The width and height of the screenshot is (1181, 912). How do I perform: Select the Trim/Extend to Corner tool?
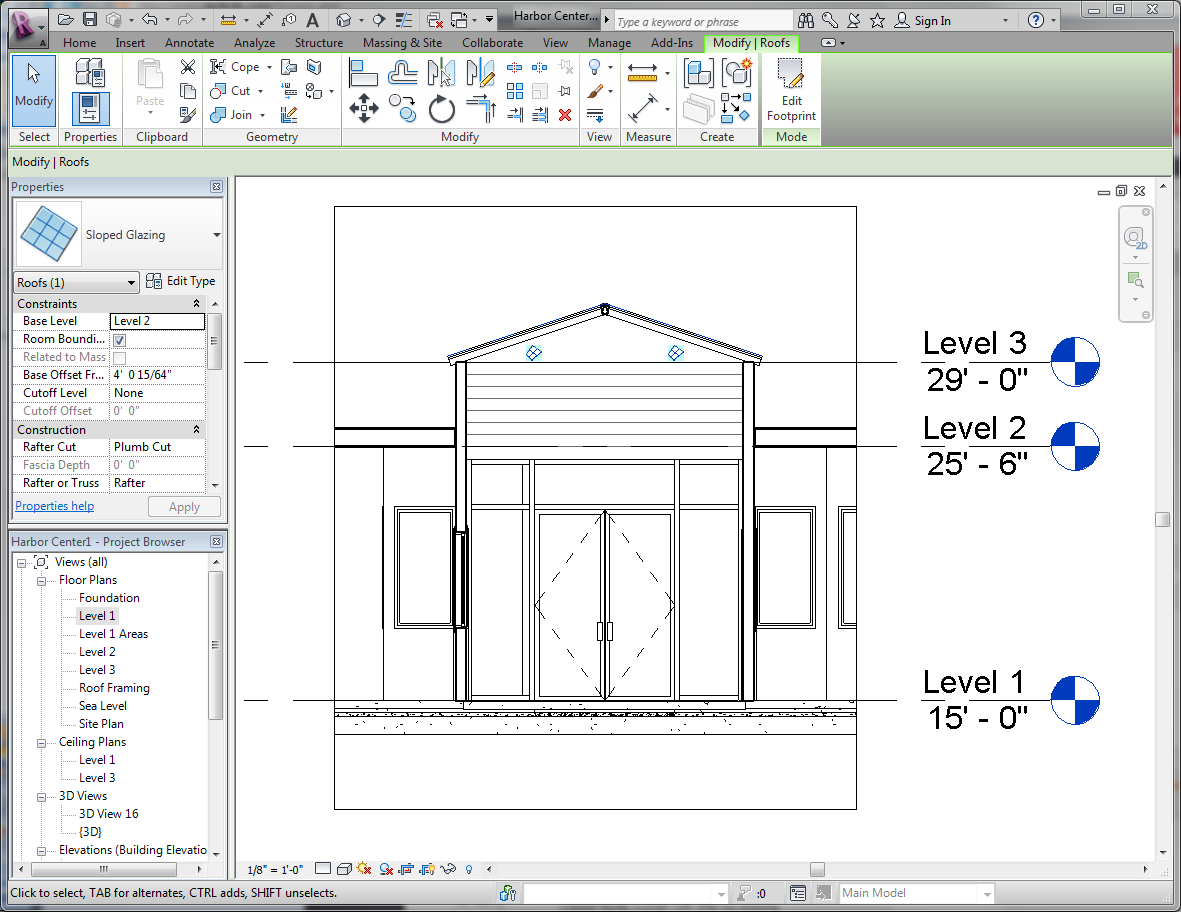(x=481, y=107)
